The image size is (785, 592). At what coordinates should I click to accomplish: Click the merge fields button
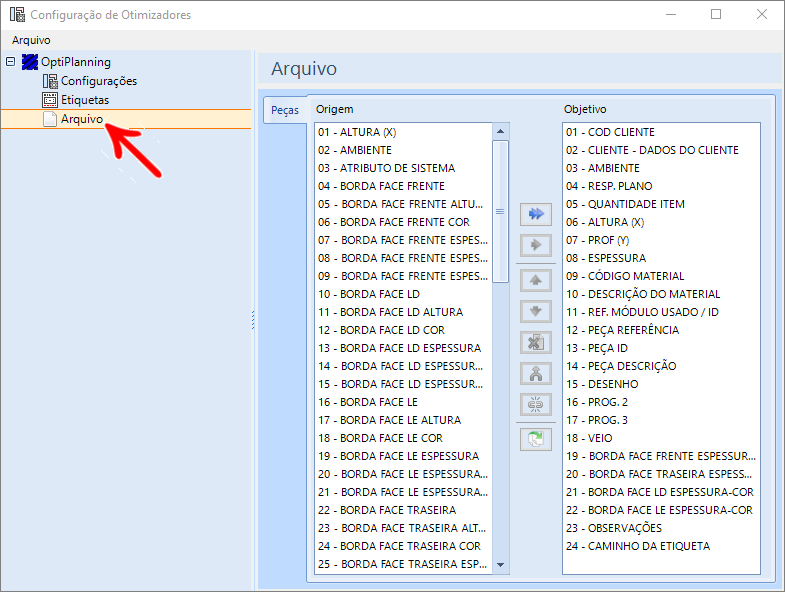536,374
